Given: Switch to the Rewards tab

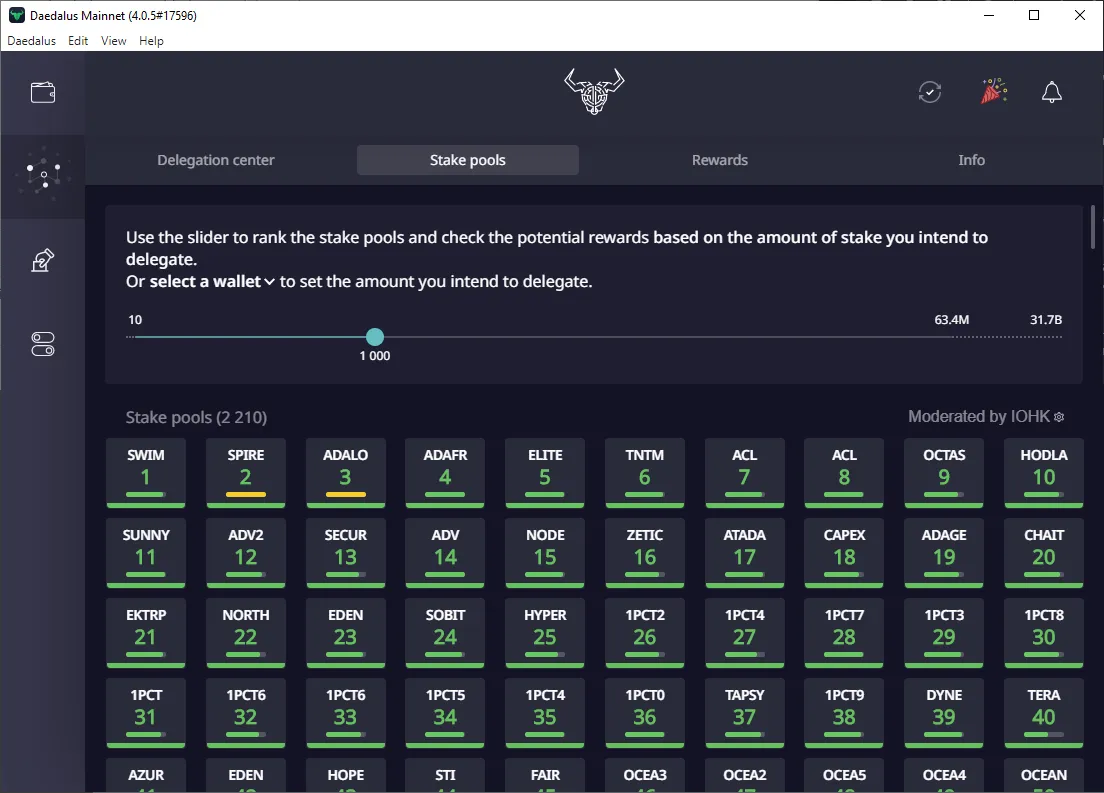Looking at the screenshot, I should [720, 160].
